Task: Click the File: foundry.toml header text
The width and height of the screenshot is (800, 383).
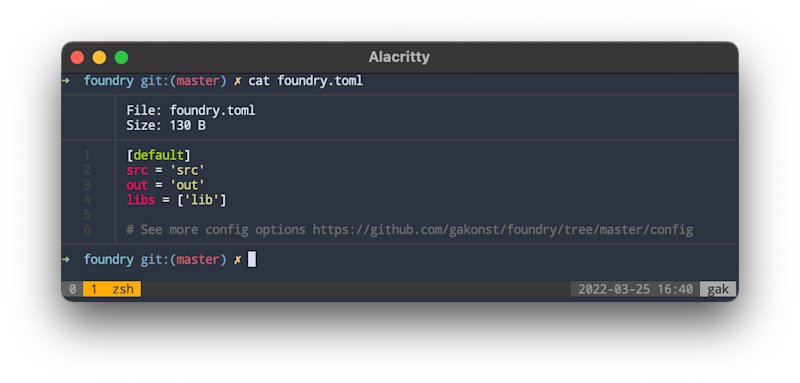Action: [x=191, y=110]
